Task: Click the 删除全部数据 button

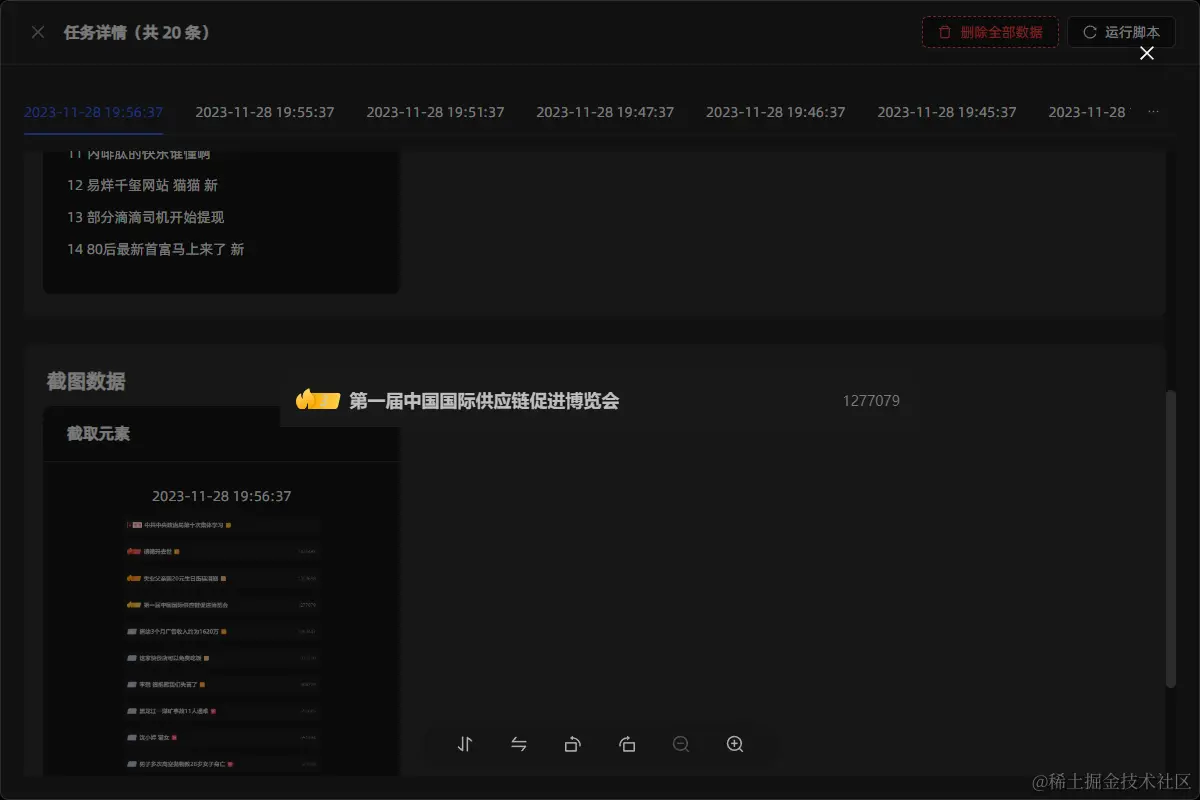Action: [990, 32]
